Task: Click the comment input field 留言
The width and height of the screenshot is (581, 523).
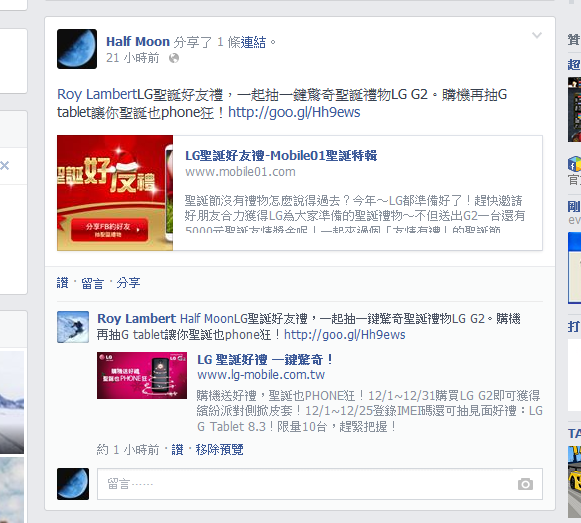Action: (320, 484)
